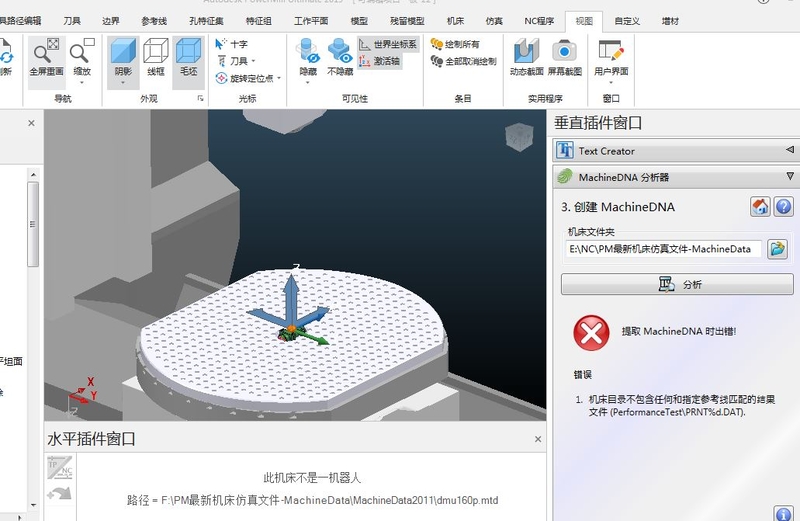Screen dimensions: 800x521
Task: Open the 参考线 ribbon tab
Action: 154,21
